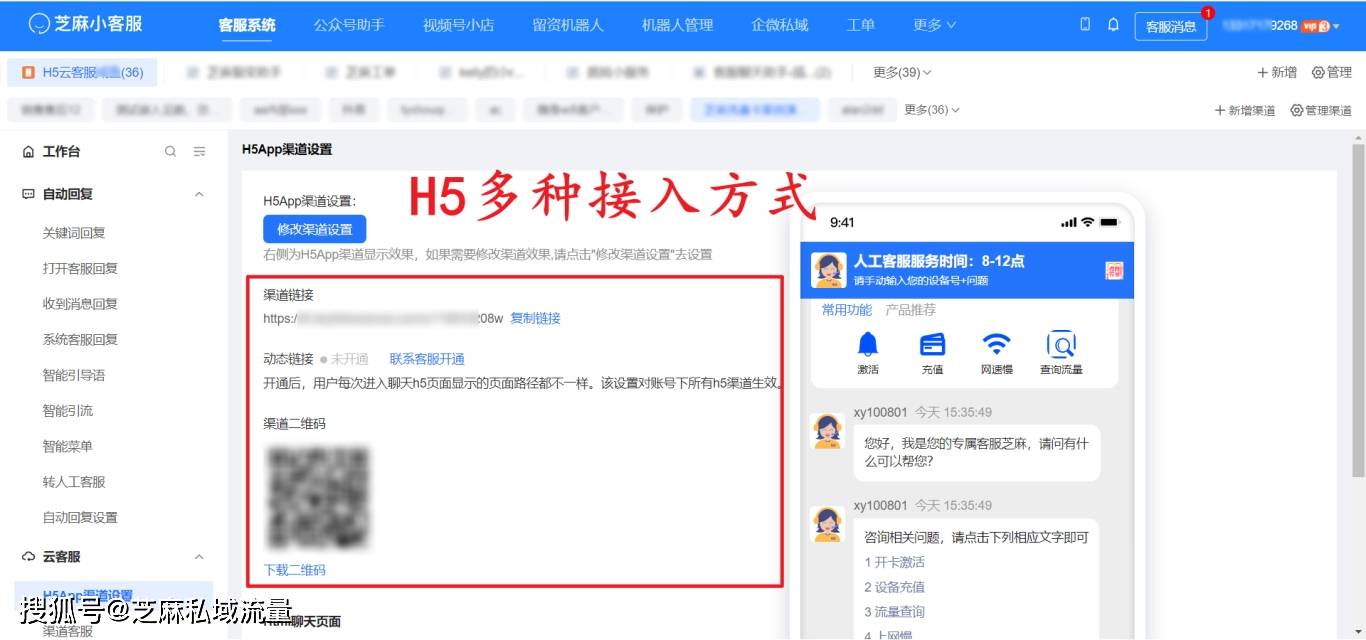Open 转人工客服
Viewport: 1366px width, 640px height.
click(x=74, y=481)
